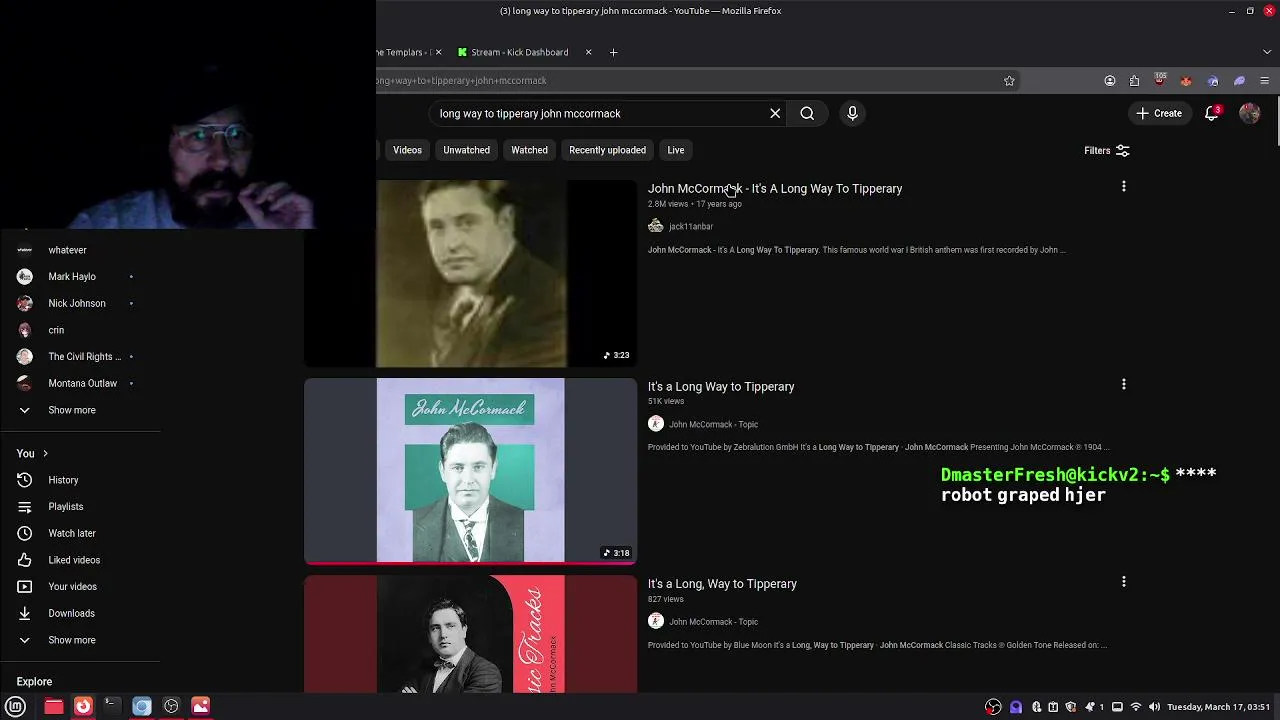The height and width of the screenshot is (720, 1280).
Task: Open the YouTube search Filters
Action: click(1107, 150)
